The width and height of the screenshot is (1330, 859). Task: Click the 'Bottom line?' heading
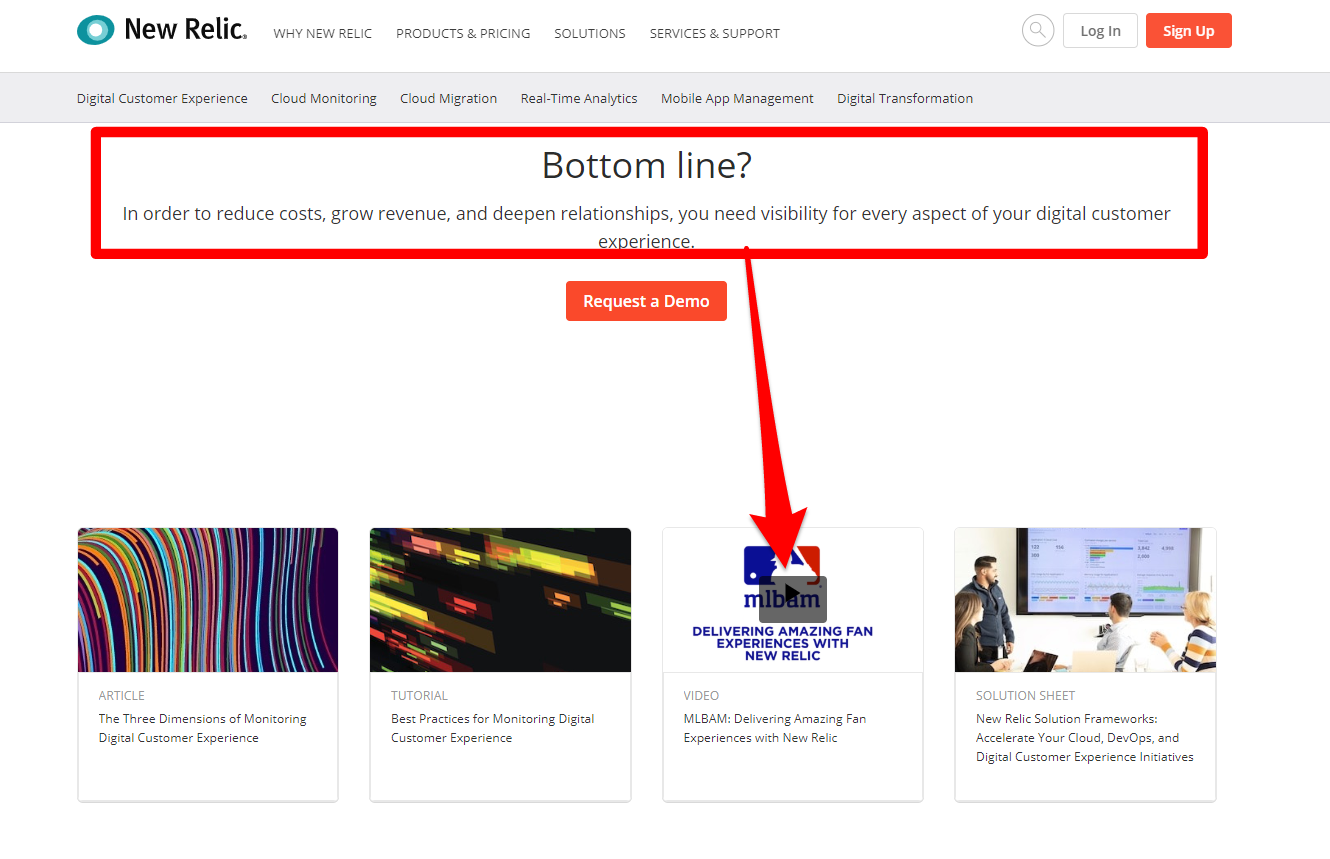(x=646, y=165)
